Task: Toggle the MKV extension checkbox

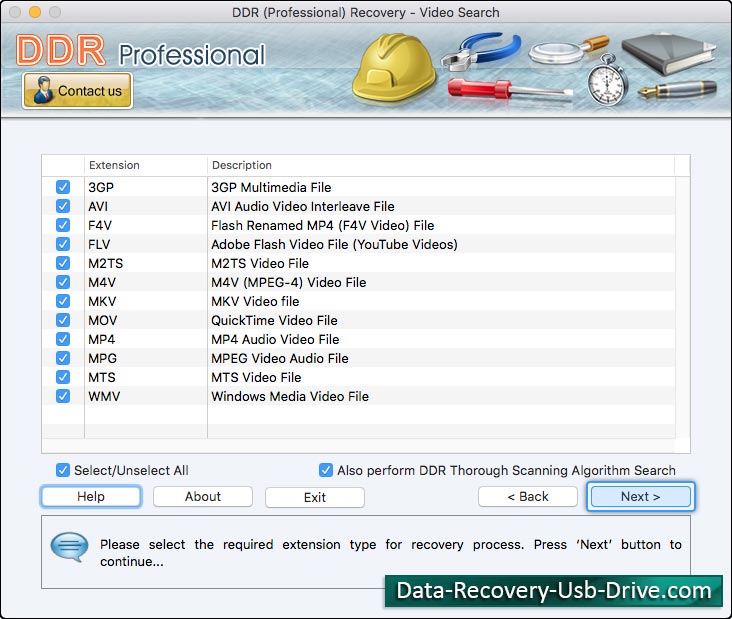Action: (x=63, y=301)
